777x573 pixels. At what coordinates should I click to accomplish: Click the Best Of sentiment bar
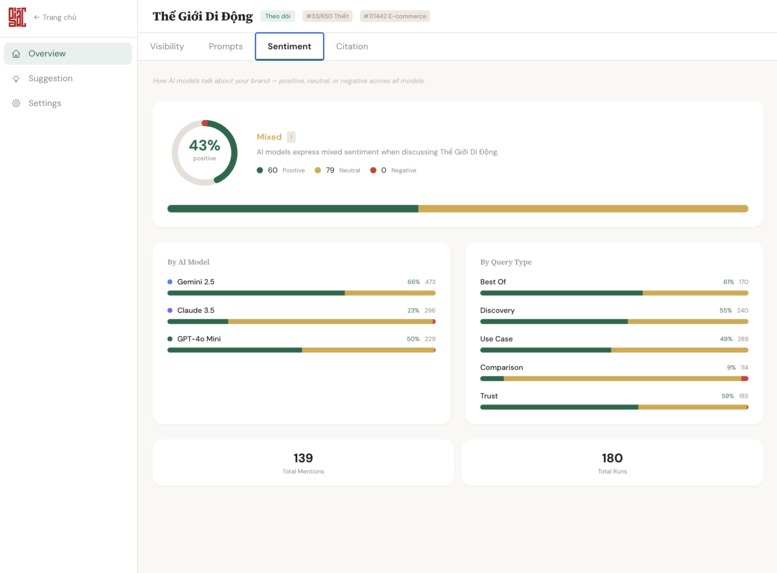(x=614, y=293)
